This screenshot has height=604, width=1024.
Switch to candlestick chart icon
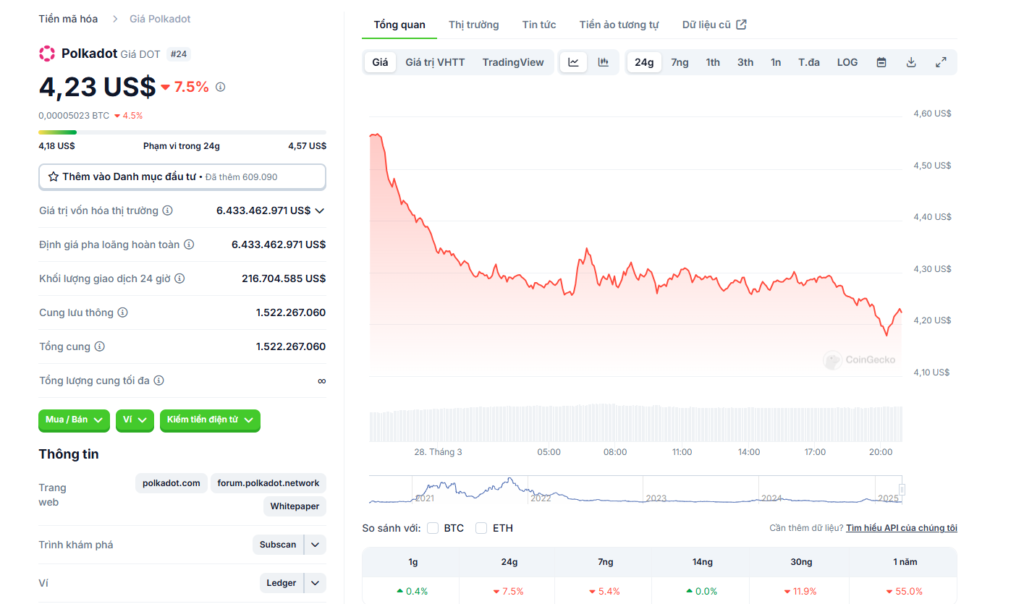(603, 62)
